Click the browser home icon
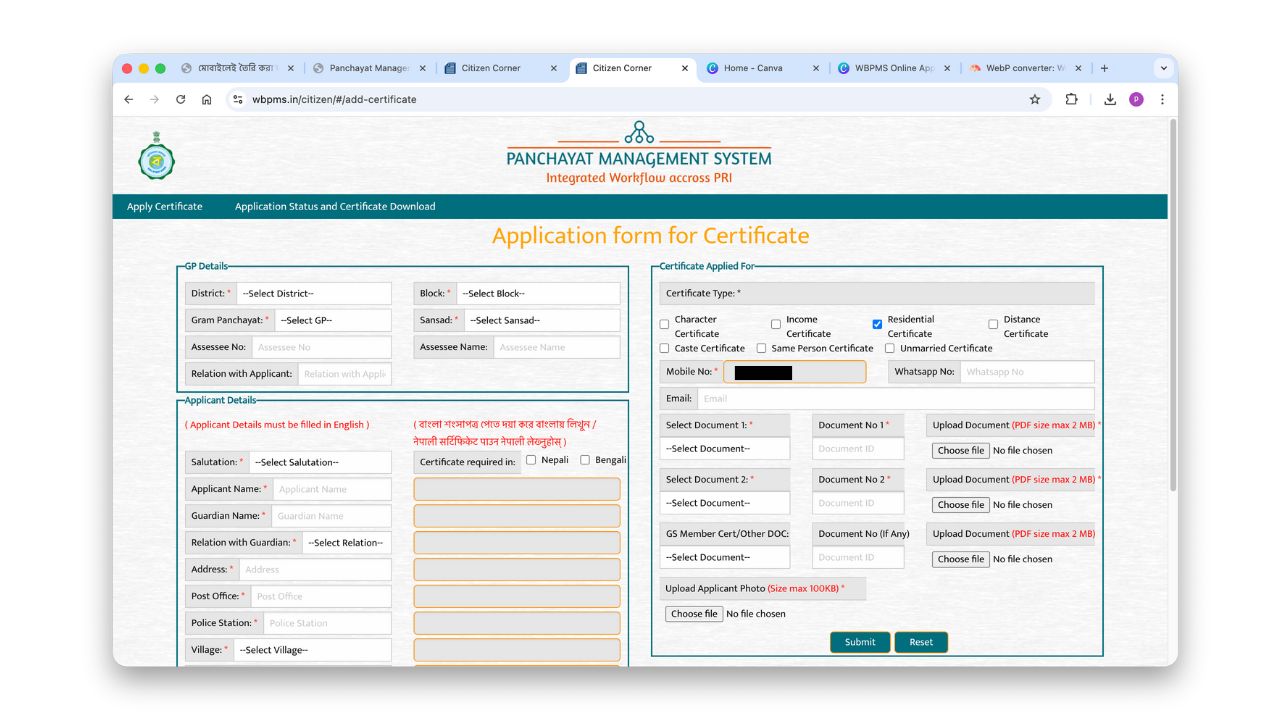Screen dimensions: 1280x720 tap(206, 99)
